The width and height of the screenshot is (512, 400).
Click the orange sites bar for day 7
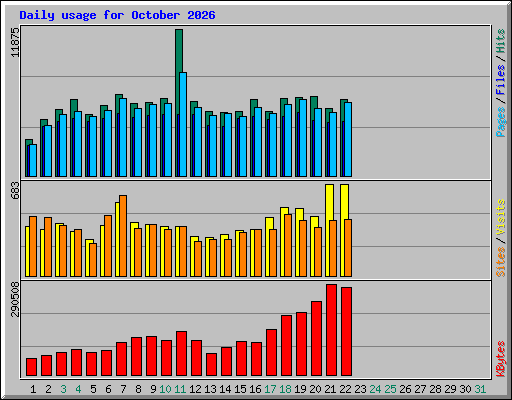click(x=123, y=236)
